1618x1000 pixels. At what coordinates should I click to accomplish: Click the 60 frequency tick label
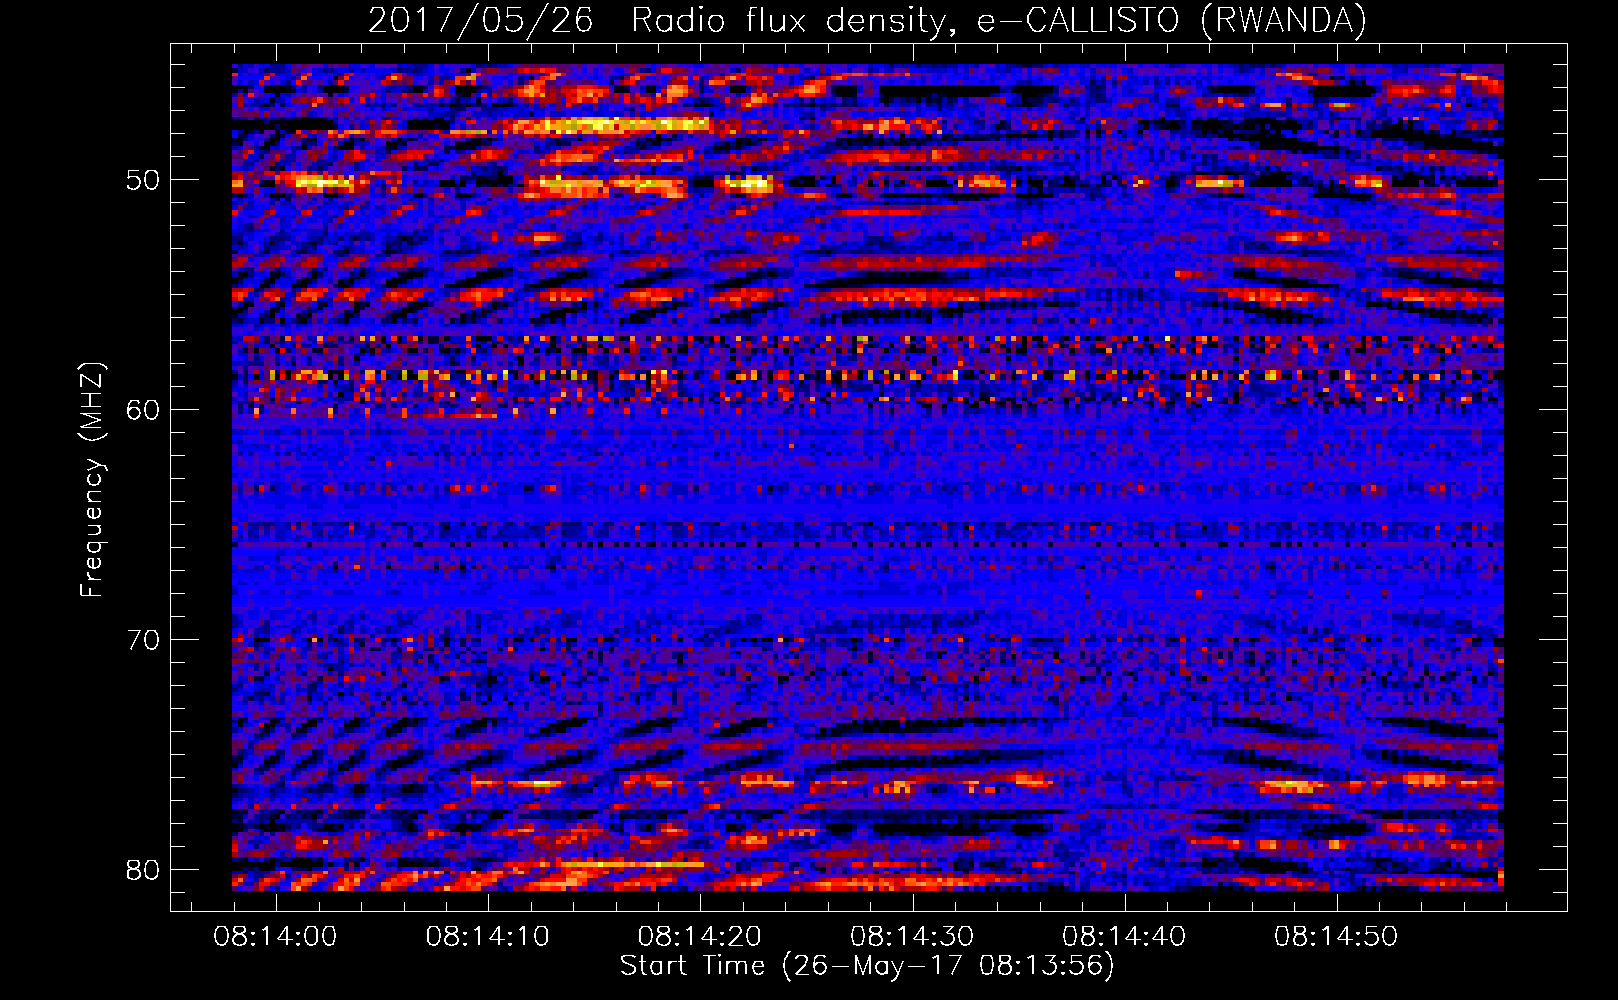tap(142, 410)
